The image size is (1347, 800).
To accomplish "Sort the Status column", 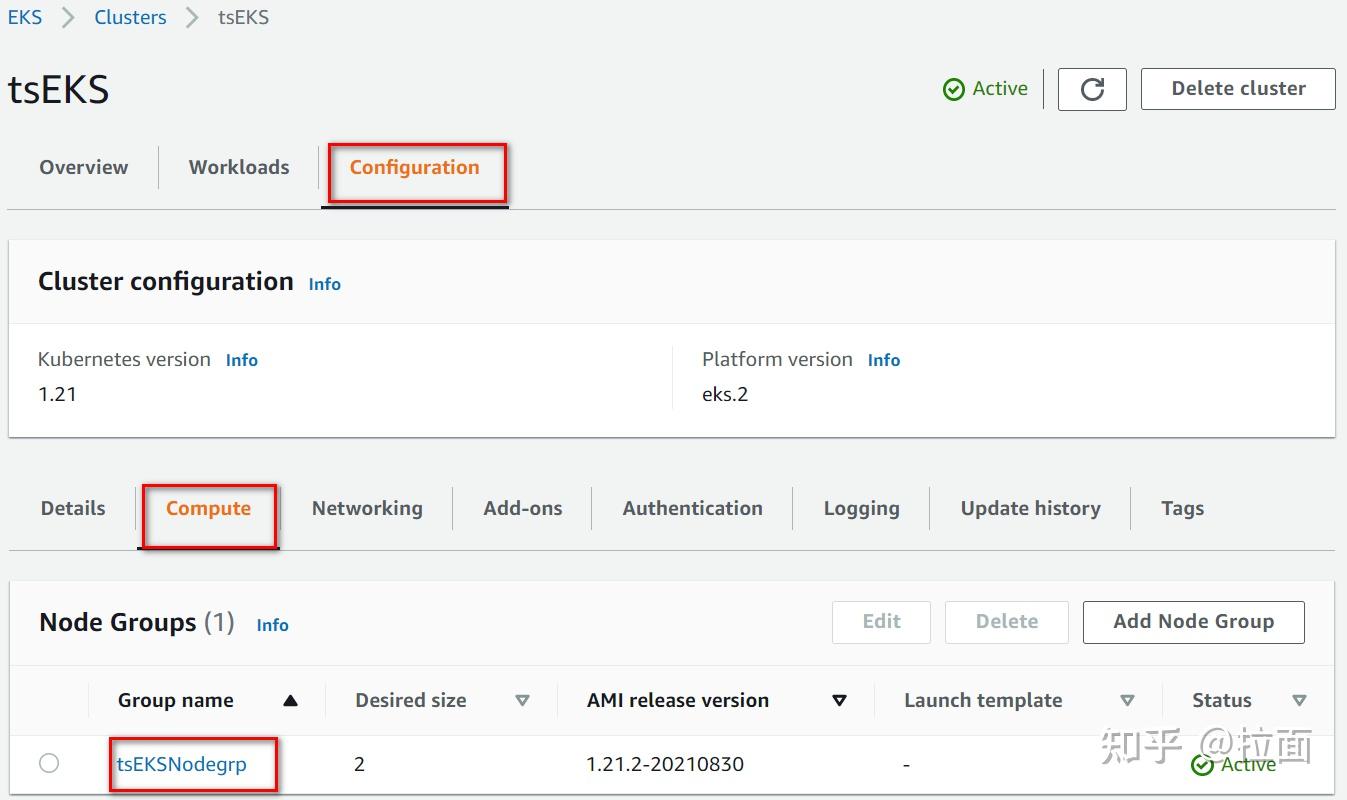I will [1299, 701].
